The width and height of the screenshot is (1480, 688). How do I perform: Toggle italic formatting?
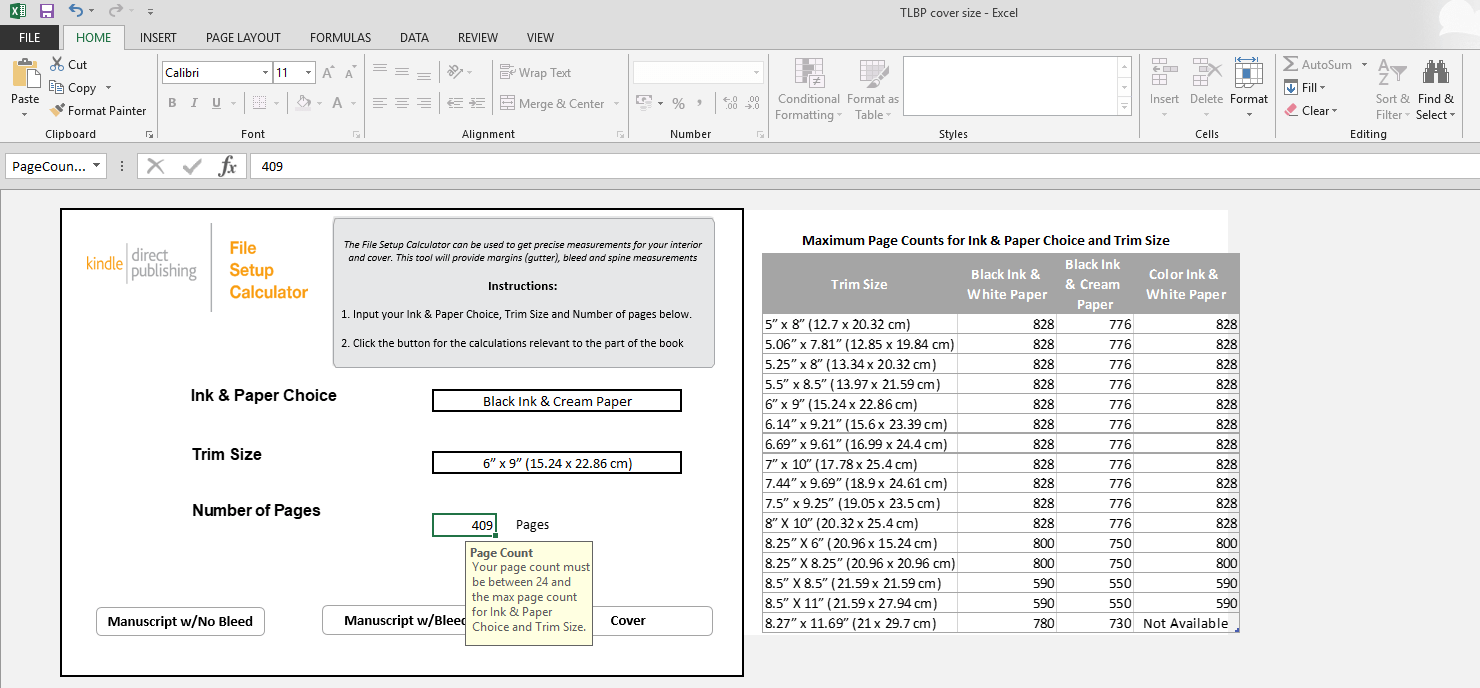pyautogui.click(x=195, y=103)
